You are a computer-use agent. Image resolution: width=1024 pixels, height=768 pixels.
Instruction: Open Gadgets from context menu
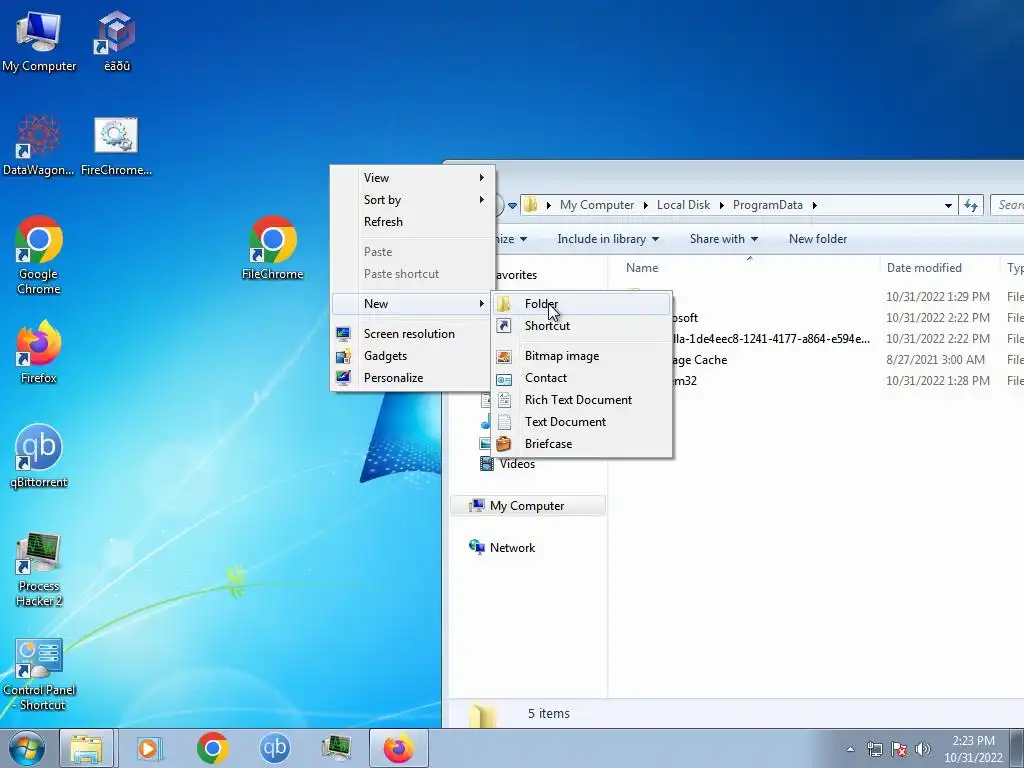[412, 356]
